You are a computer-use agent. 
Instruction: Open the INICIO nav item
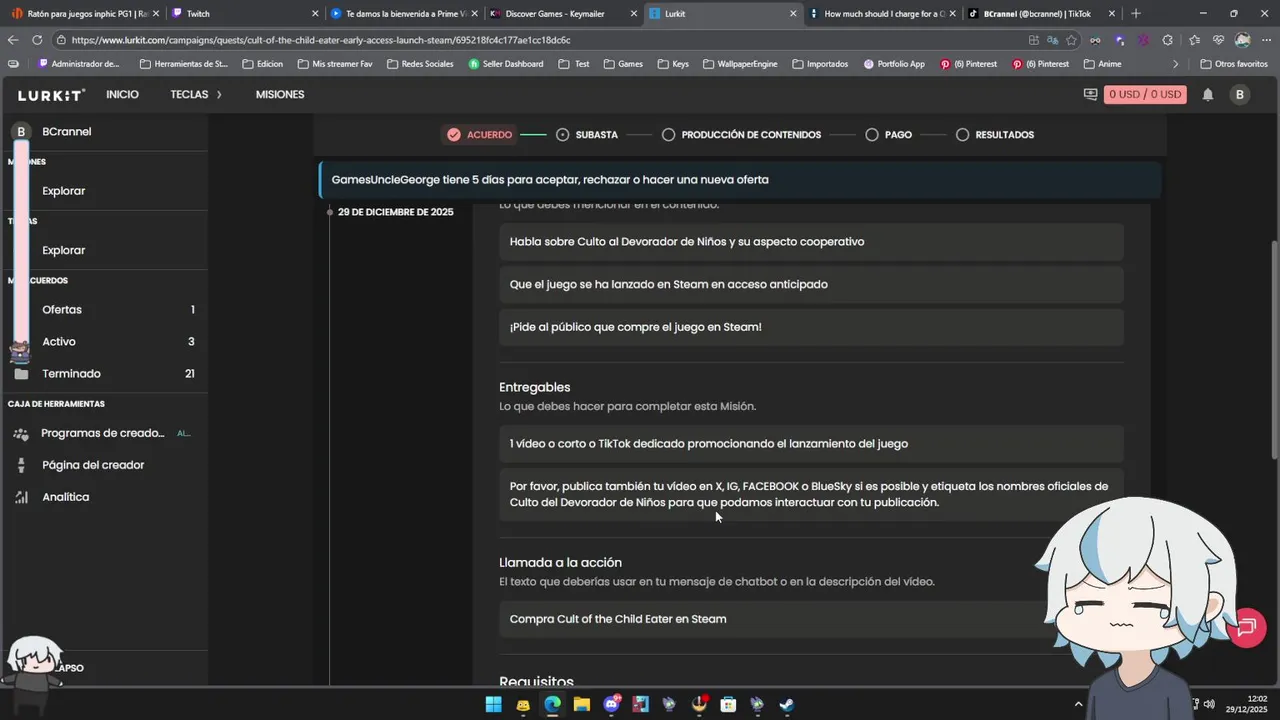(122, 95)
